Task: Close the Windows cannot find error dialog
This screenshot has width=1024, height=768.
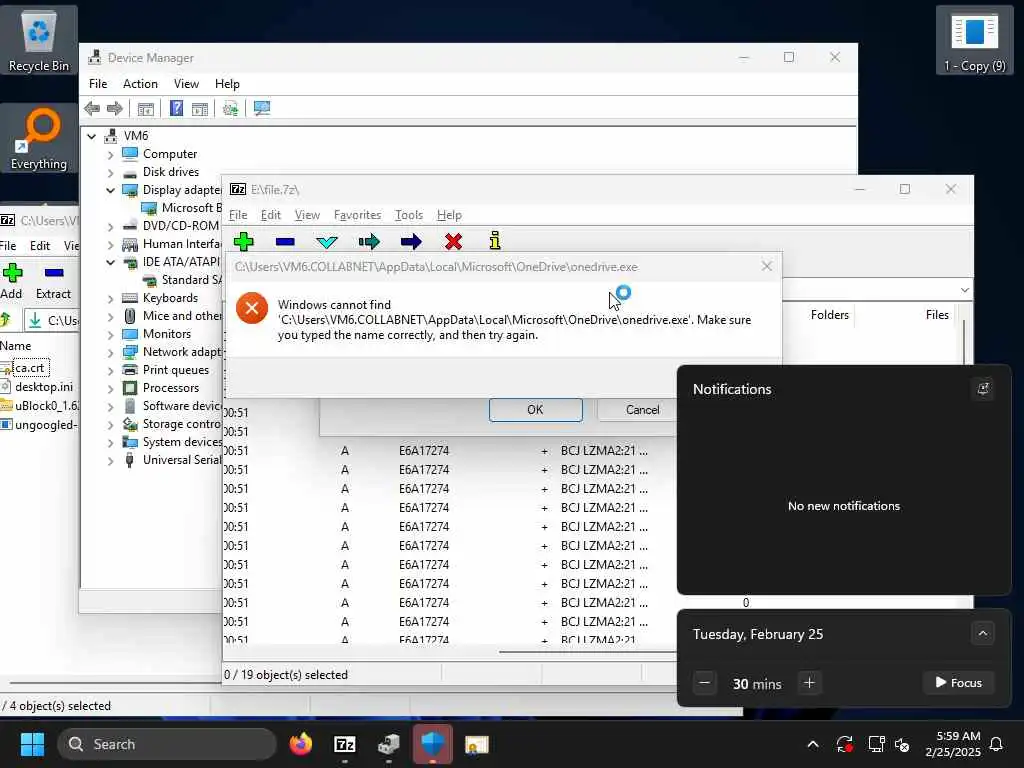Action: pos(767,266)
